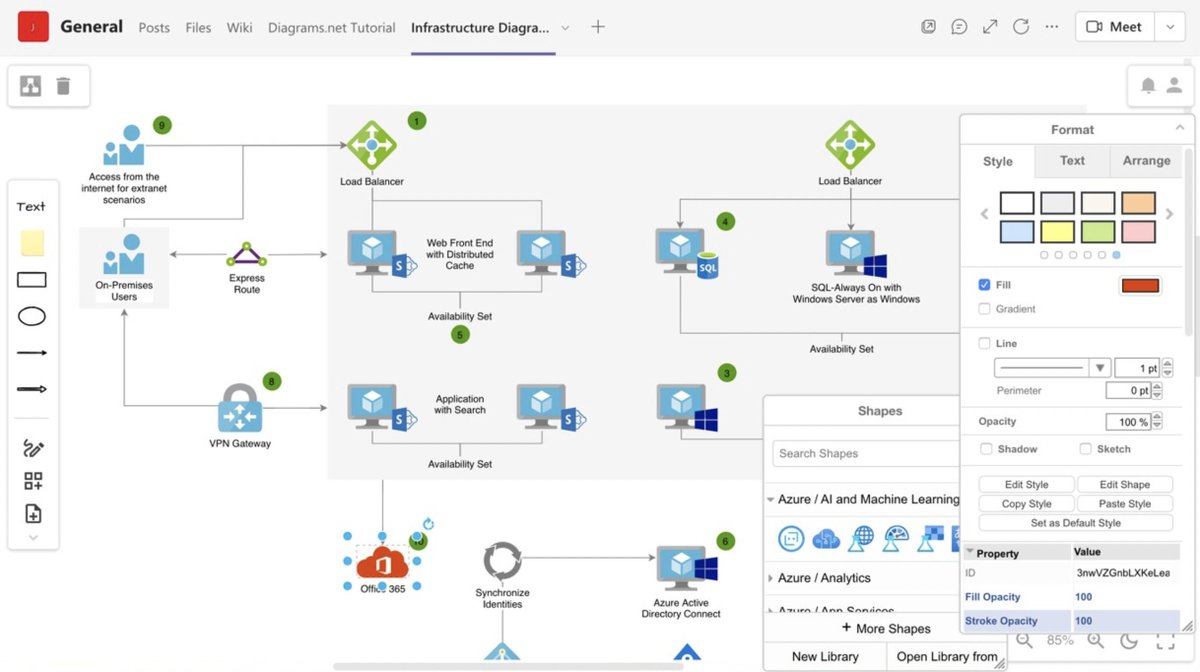Open the Posts tab
This screenshot has height=672, width=1200.
click(154, 28)
